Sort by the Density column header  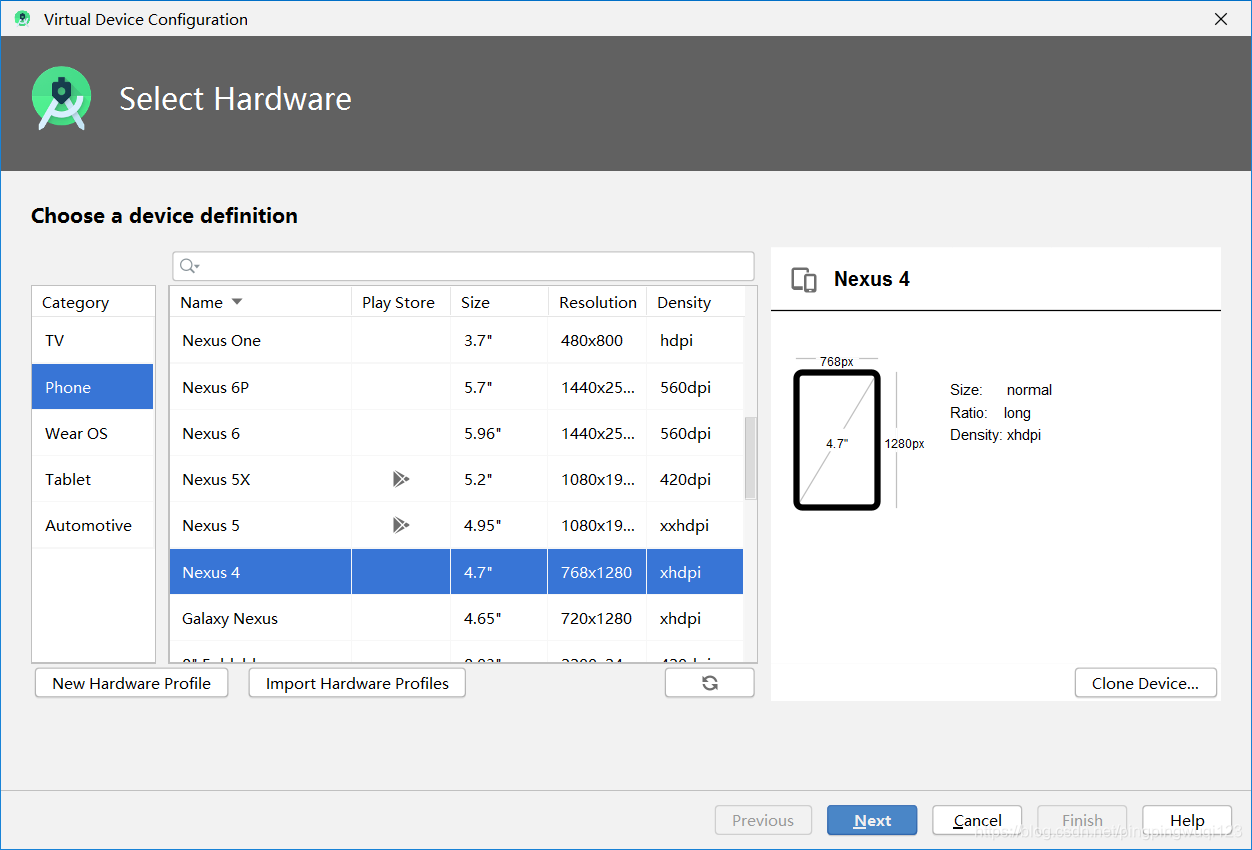tap(695, 302)
